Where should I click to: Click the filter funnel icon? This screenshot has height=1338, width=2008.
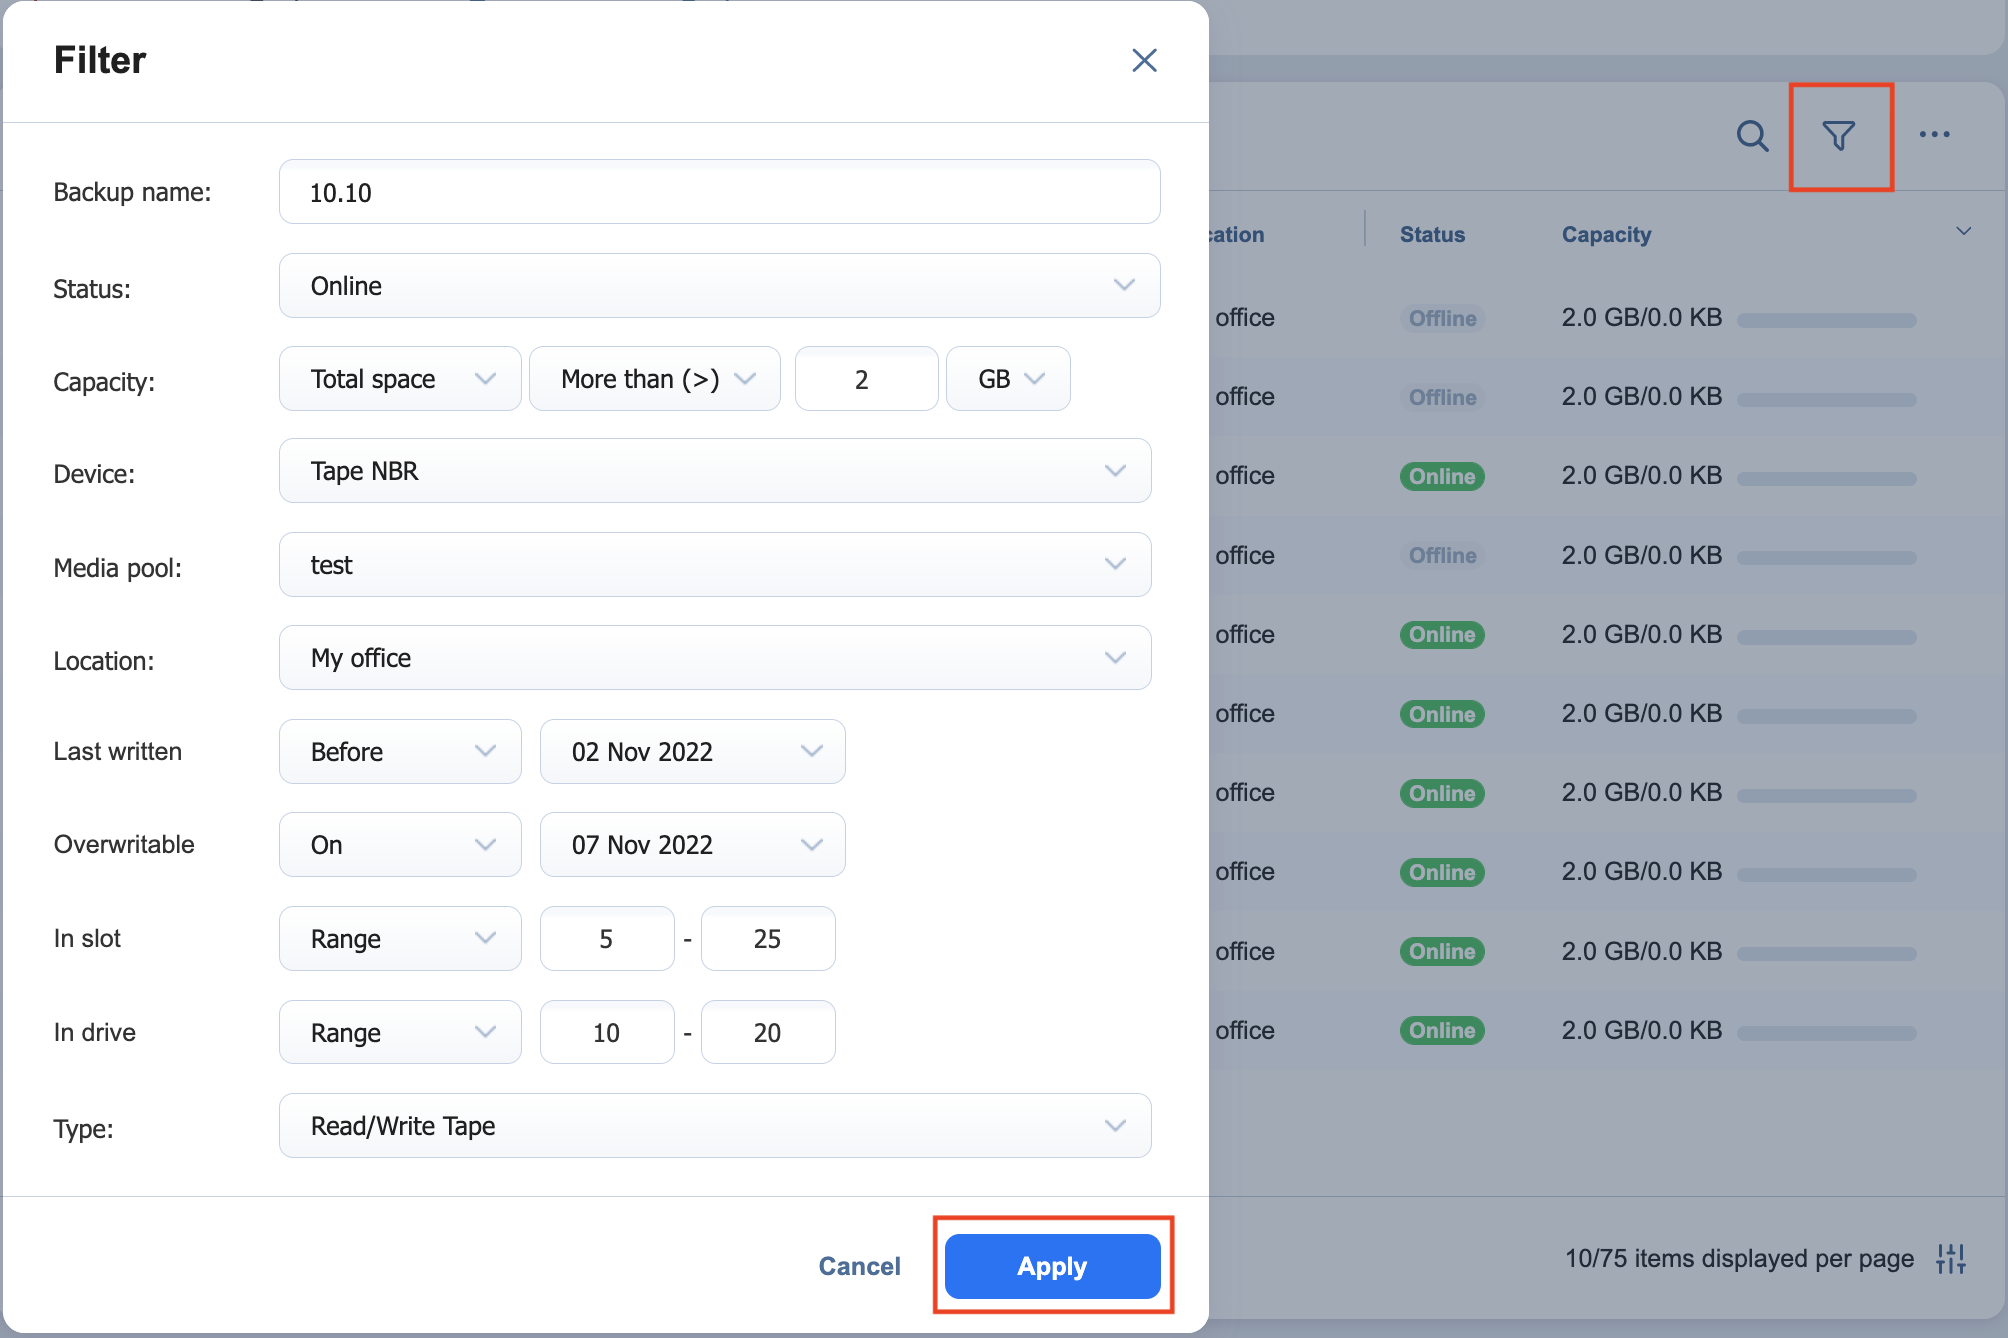(1838, 136)
